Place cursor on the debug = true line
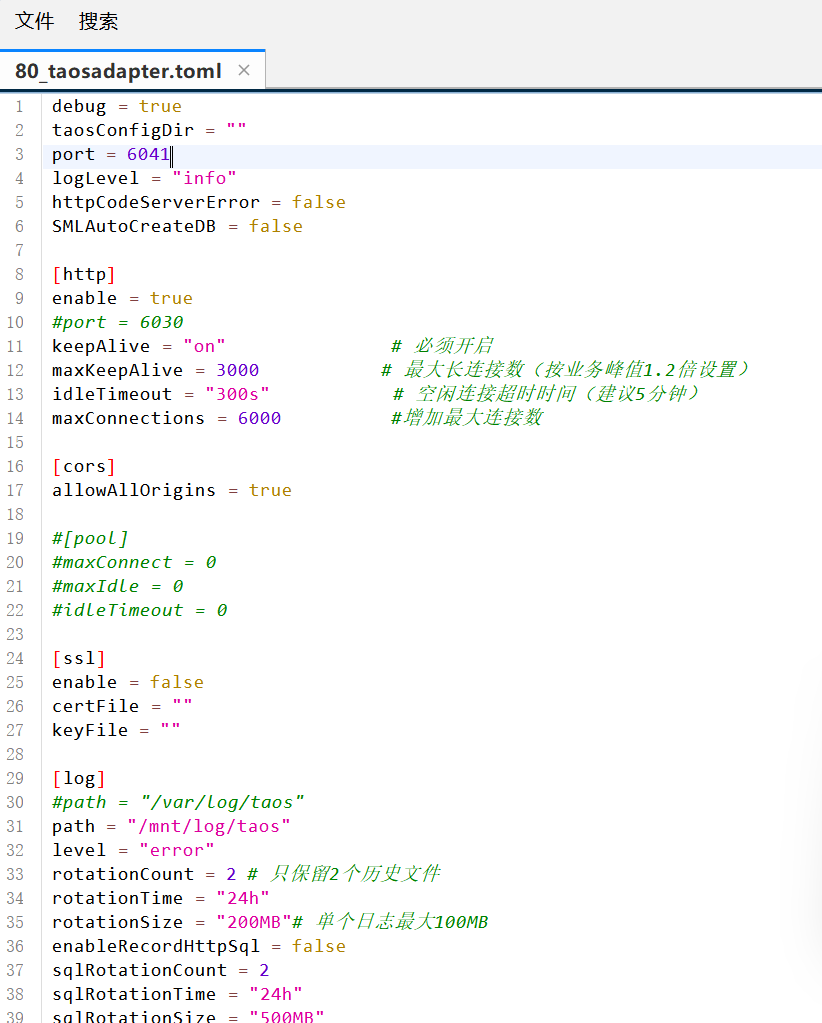Image resolution: width=822 pixels, height=1023 pixels. click(116, 106)
